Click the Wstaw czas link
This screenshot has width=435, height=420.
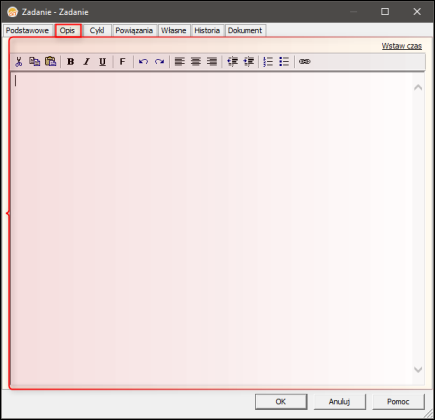(402, 46)
